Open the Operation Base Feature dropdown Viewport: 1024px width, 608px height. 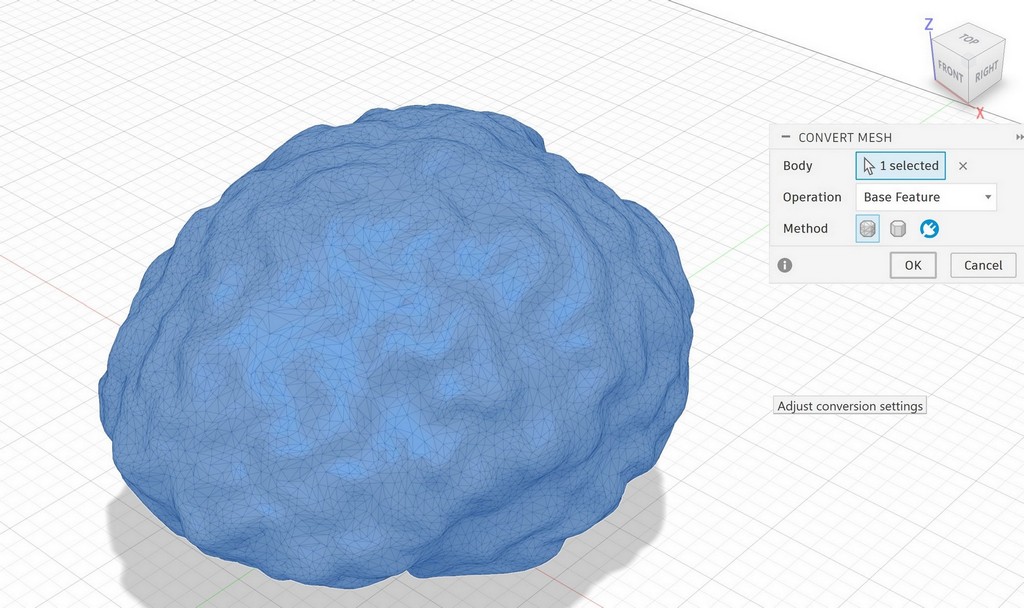pos(926,197)
